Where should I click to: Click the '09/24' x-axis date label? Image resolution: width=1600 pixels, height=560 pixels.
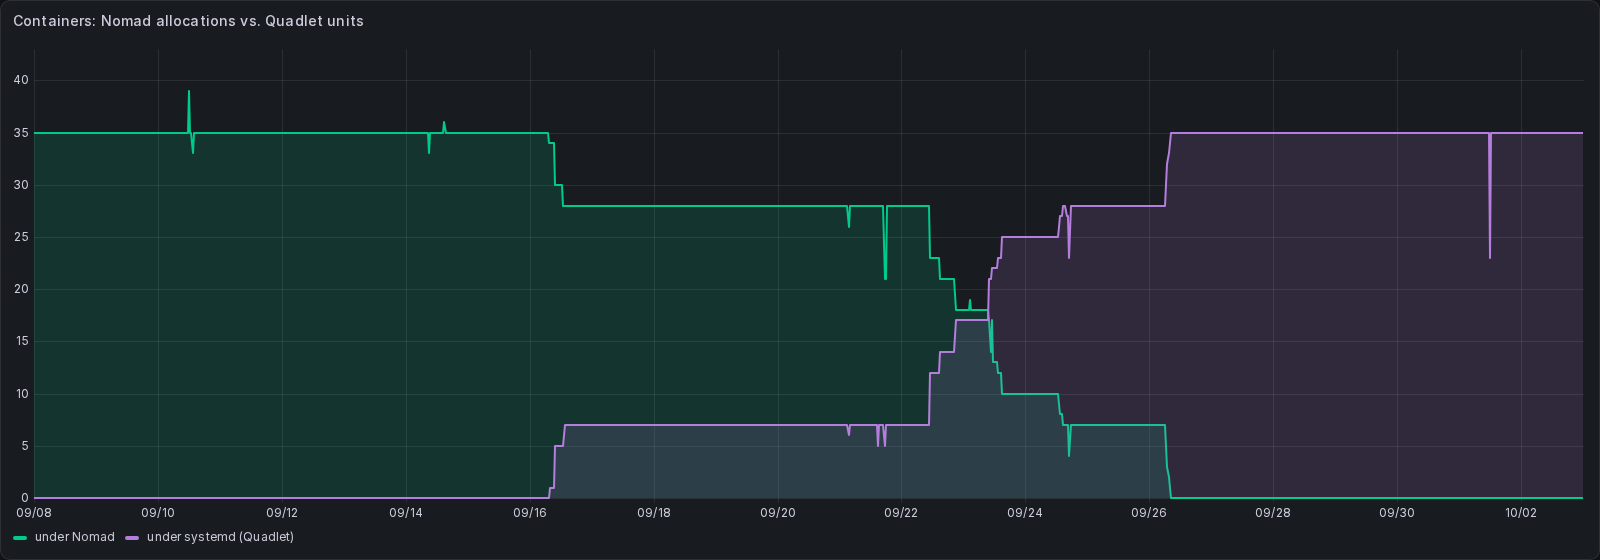[1025, 513]
